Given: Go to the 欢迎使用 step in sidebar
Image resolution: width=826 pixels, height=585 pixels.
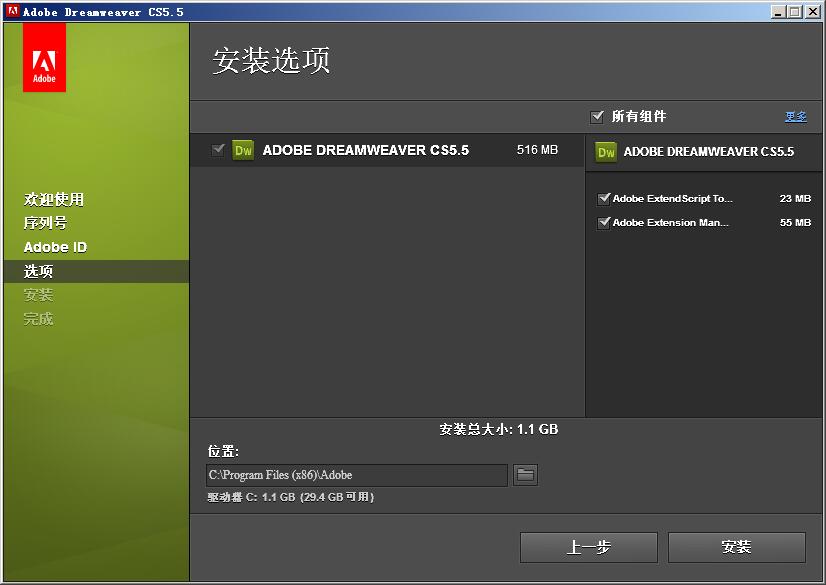Looking at the screenshot, I should click(x=54, y=200).
